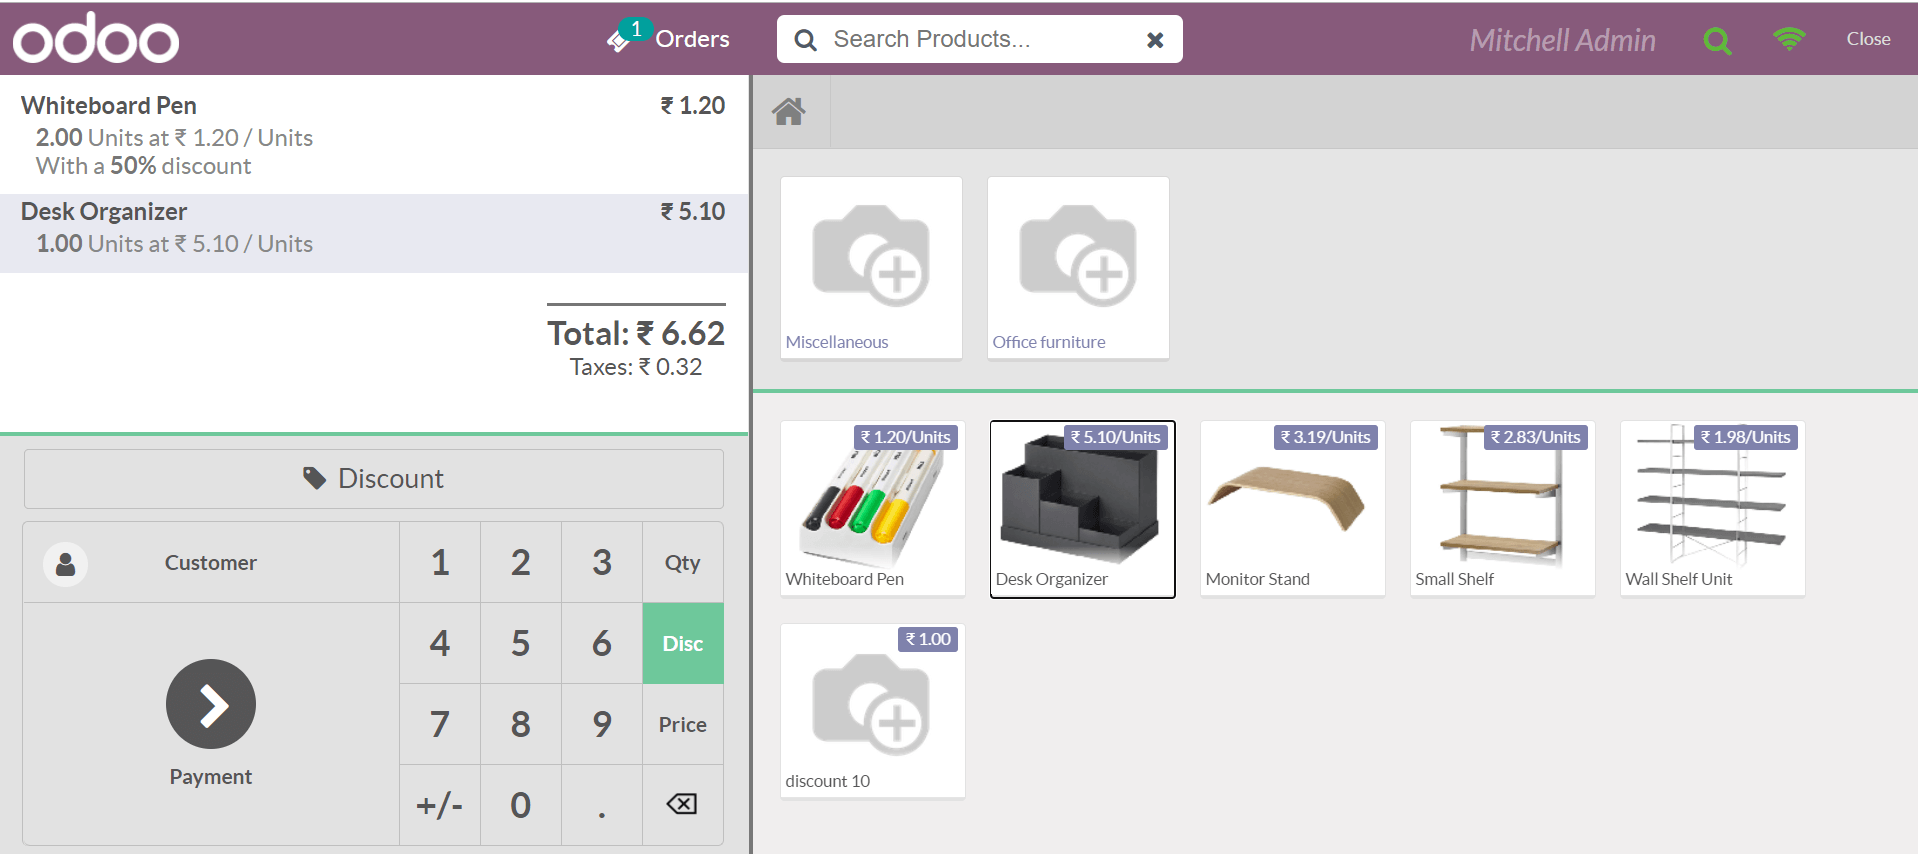Screen dimensions: 1918x854
Task: Add Monitor Stand product to order
Action: [x=1292, y=509]
